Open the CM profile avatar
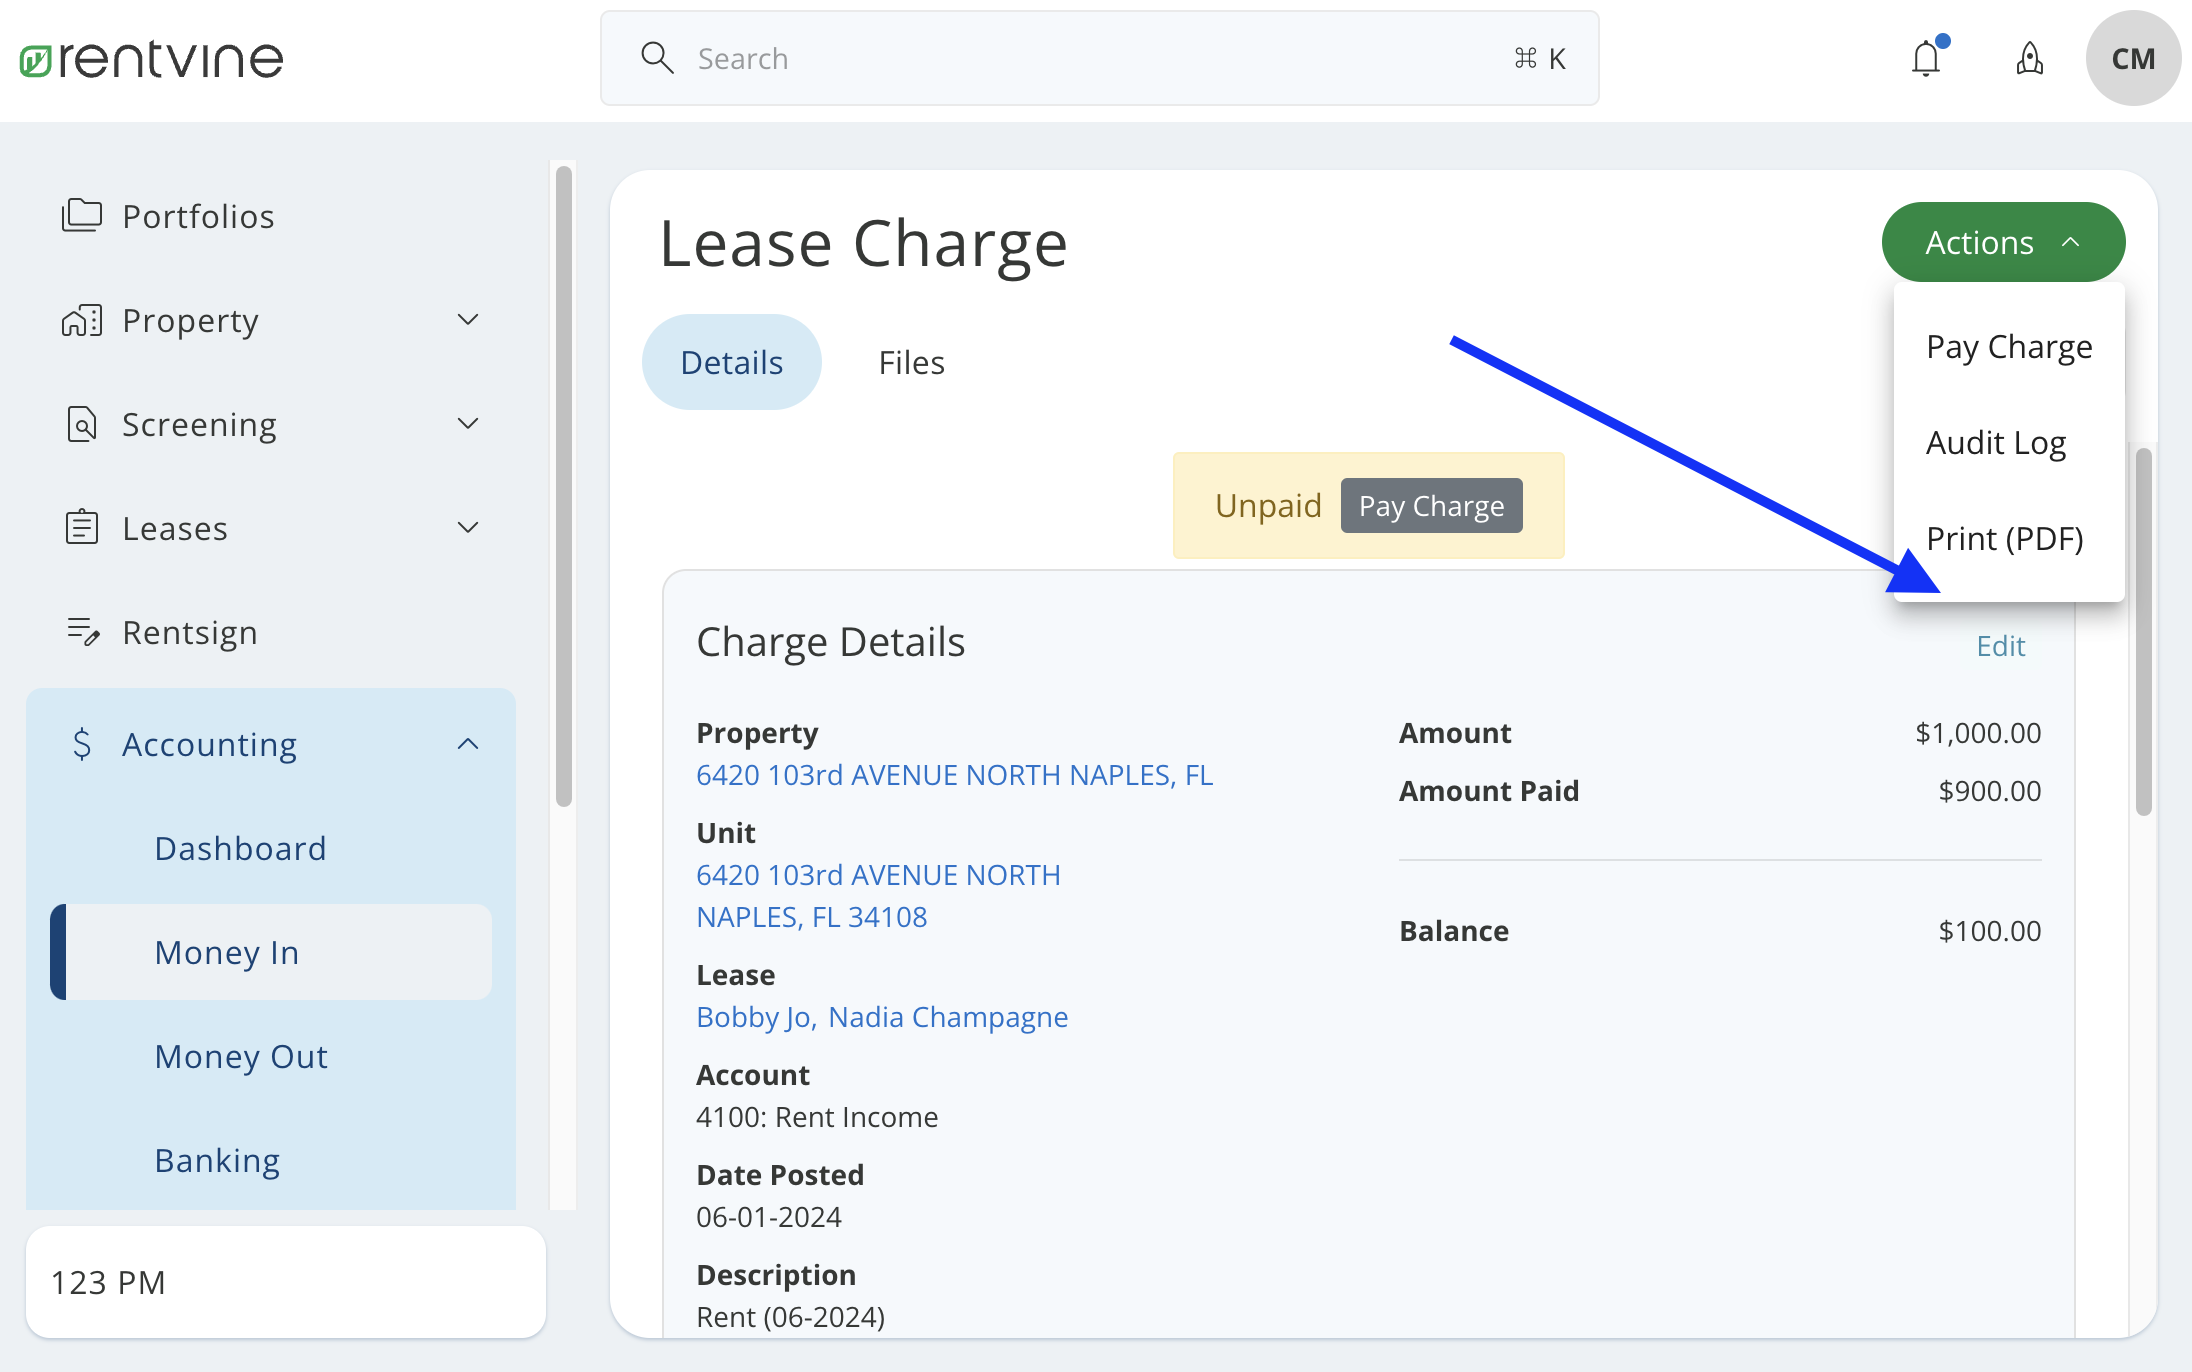Image resolution: width=2192 pixels, height=1372 pixels. [x=2133, y=58]
